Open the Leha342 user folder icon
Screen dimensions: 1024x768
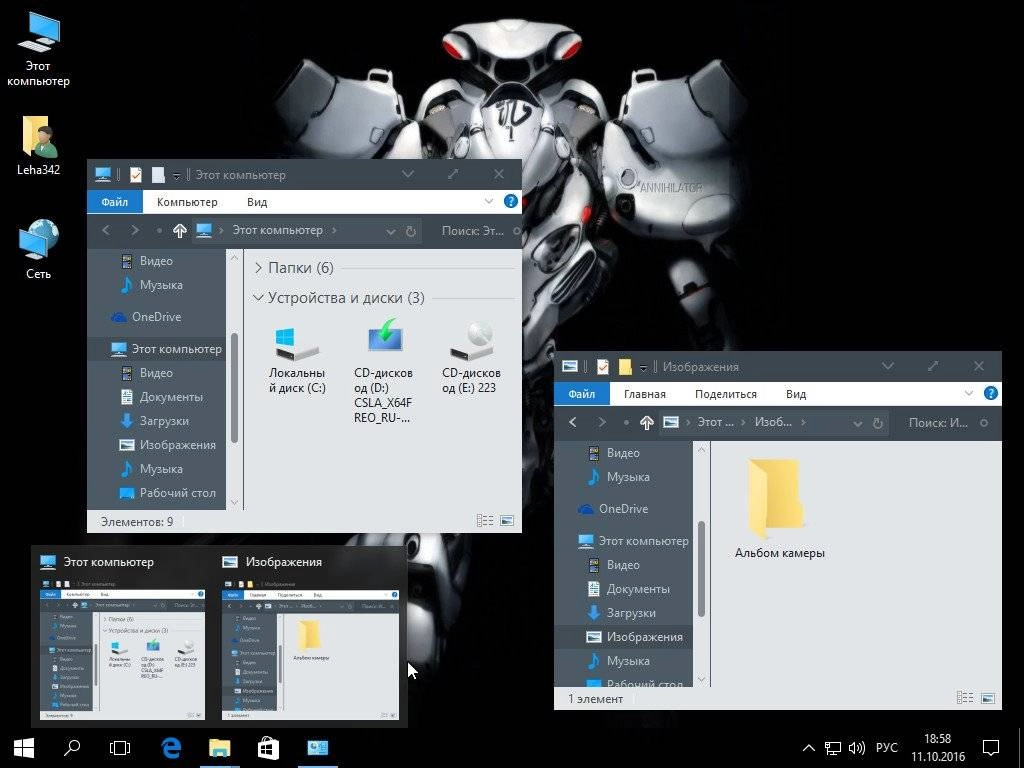click(38, 146)
